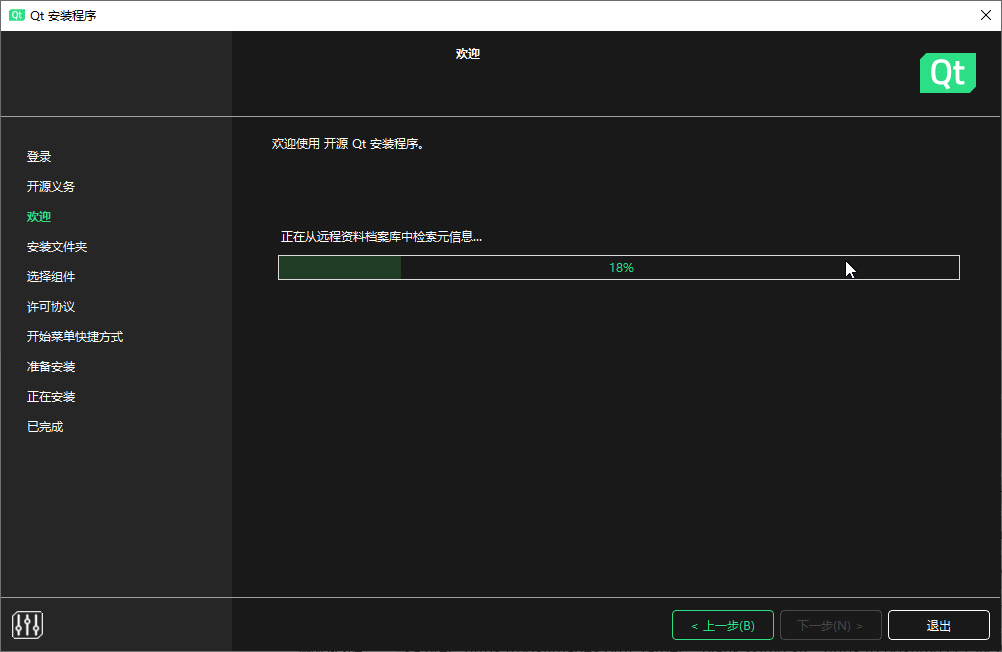Select 选择组件 step in sidebar
The height and width of the screenshot is (652, 1002).
[x=51, y=277]
